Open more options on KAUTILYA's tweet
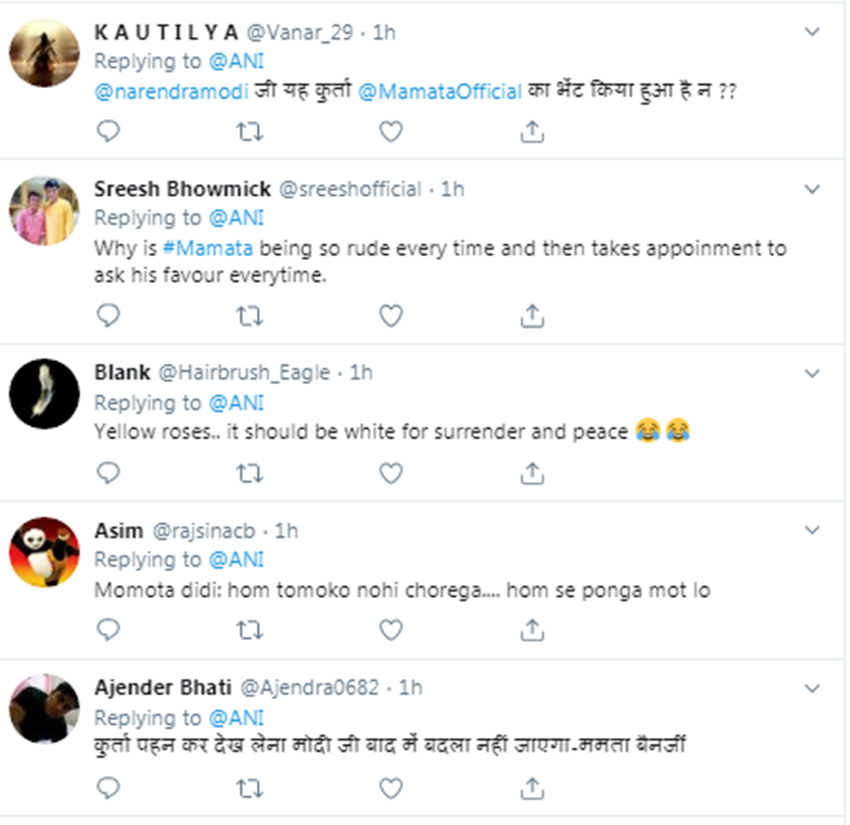 pos(813,32)
